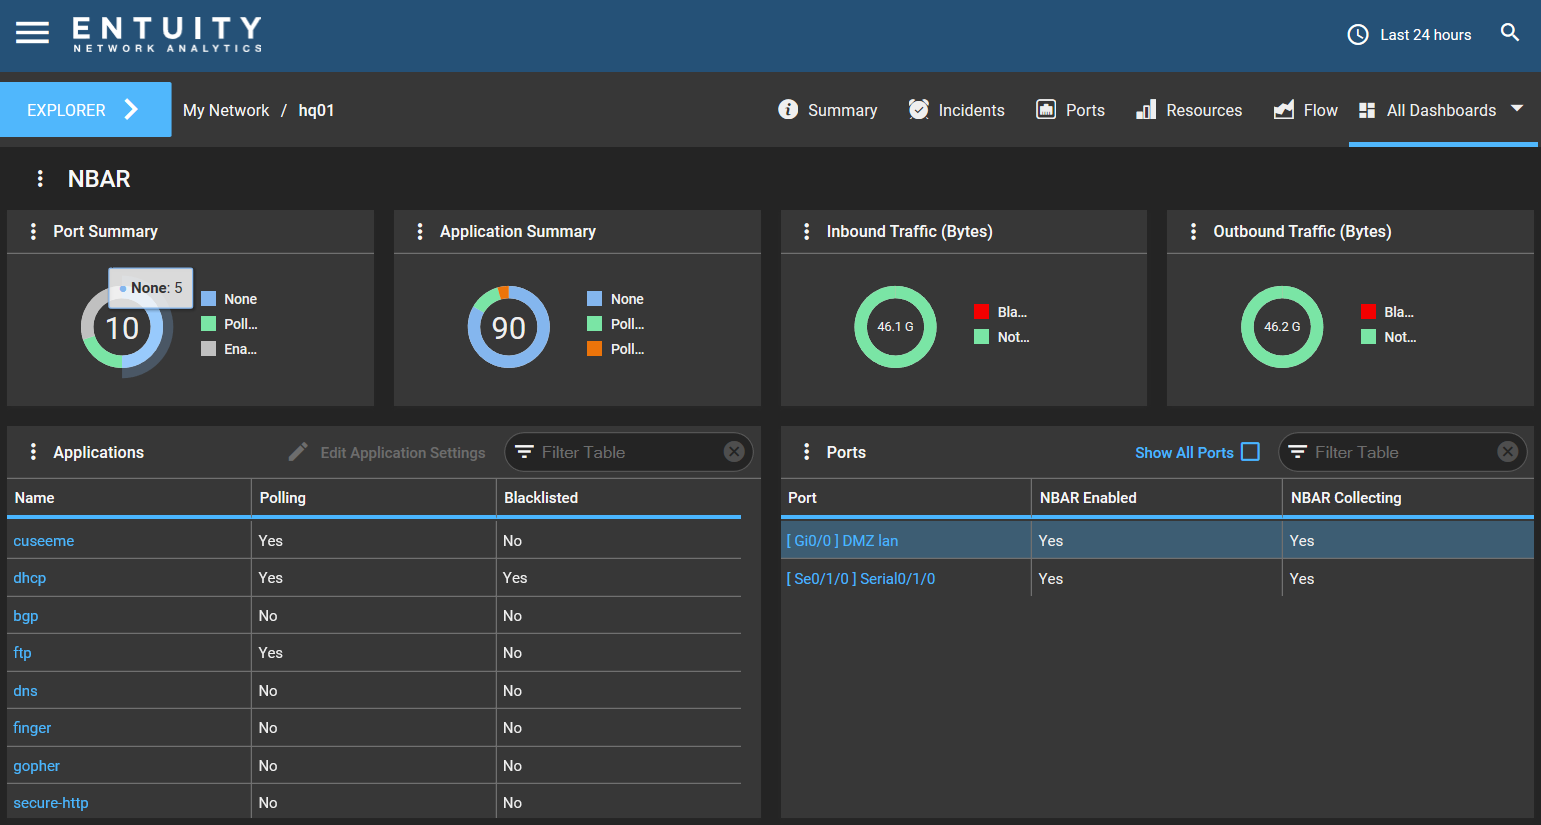This screenshot has width=1541, height=825.
Task: Switch to the Ports tab
Action: pos(1070,110)
